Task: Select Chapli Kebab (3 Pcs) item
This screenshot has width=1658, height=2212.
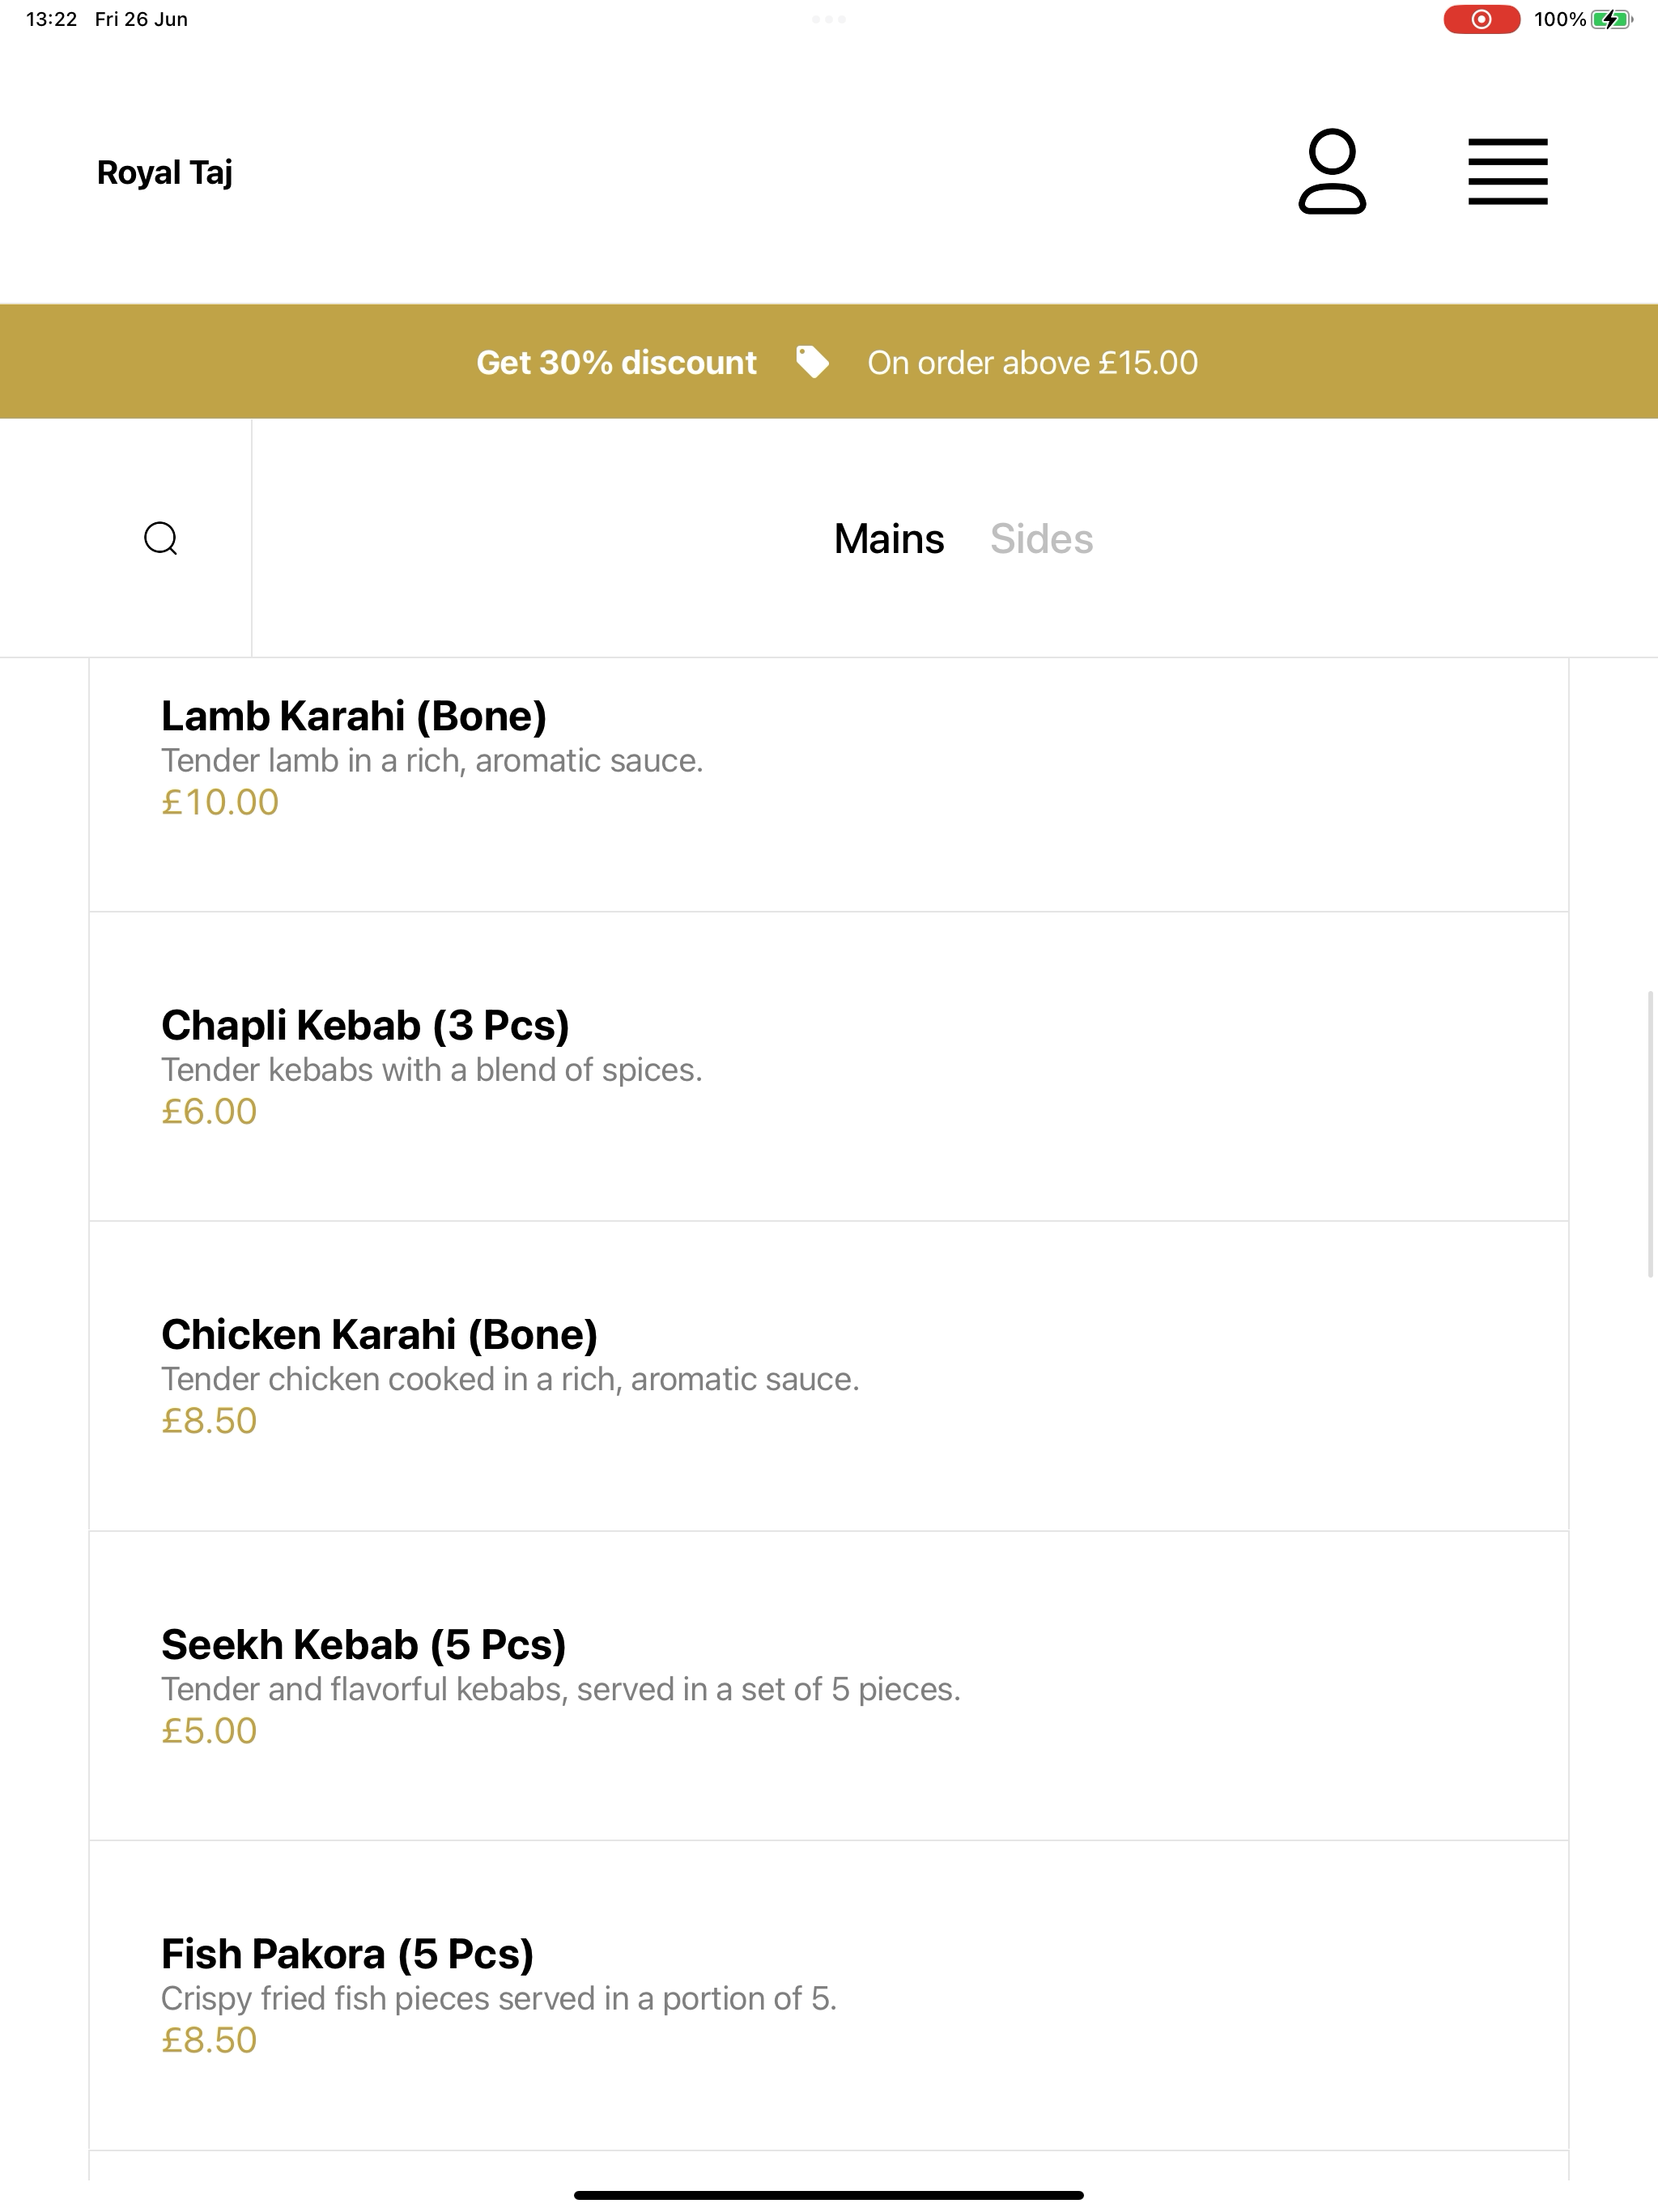Action: 829,1067
